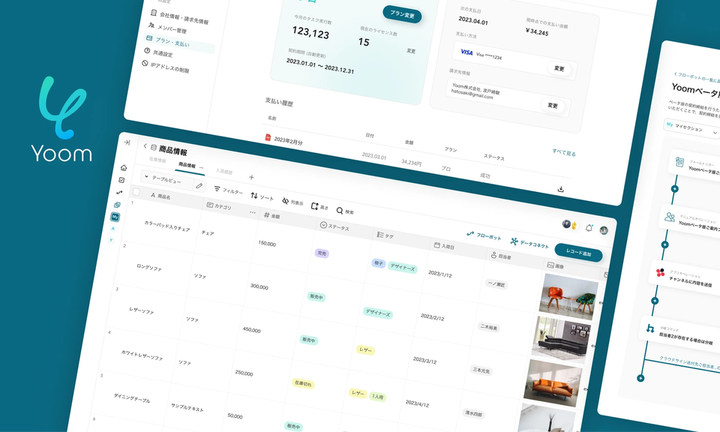Open the フローボット link above the table

[x=484, y=236]
